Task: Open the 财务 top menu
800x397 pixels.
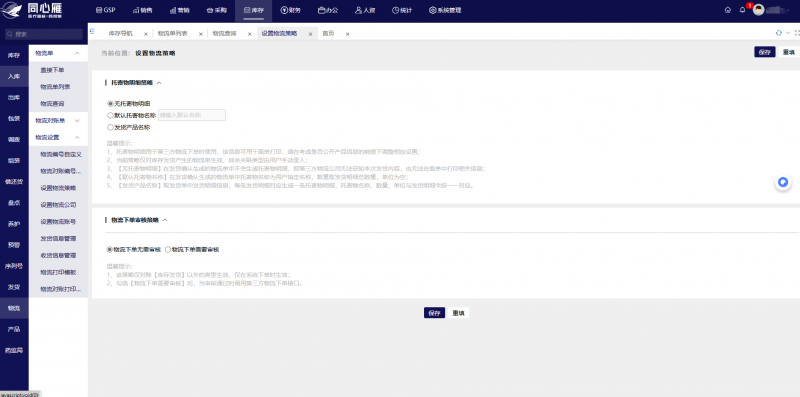Action: (291, 10)
